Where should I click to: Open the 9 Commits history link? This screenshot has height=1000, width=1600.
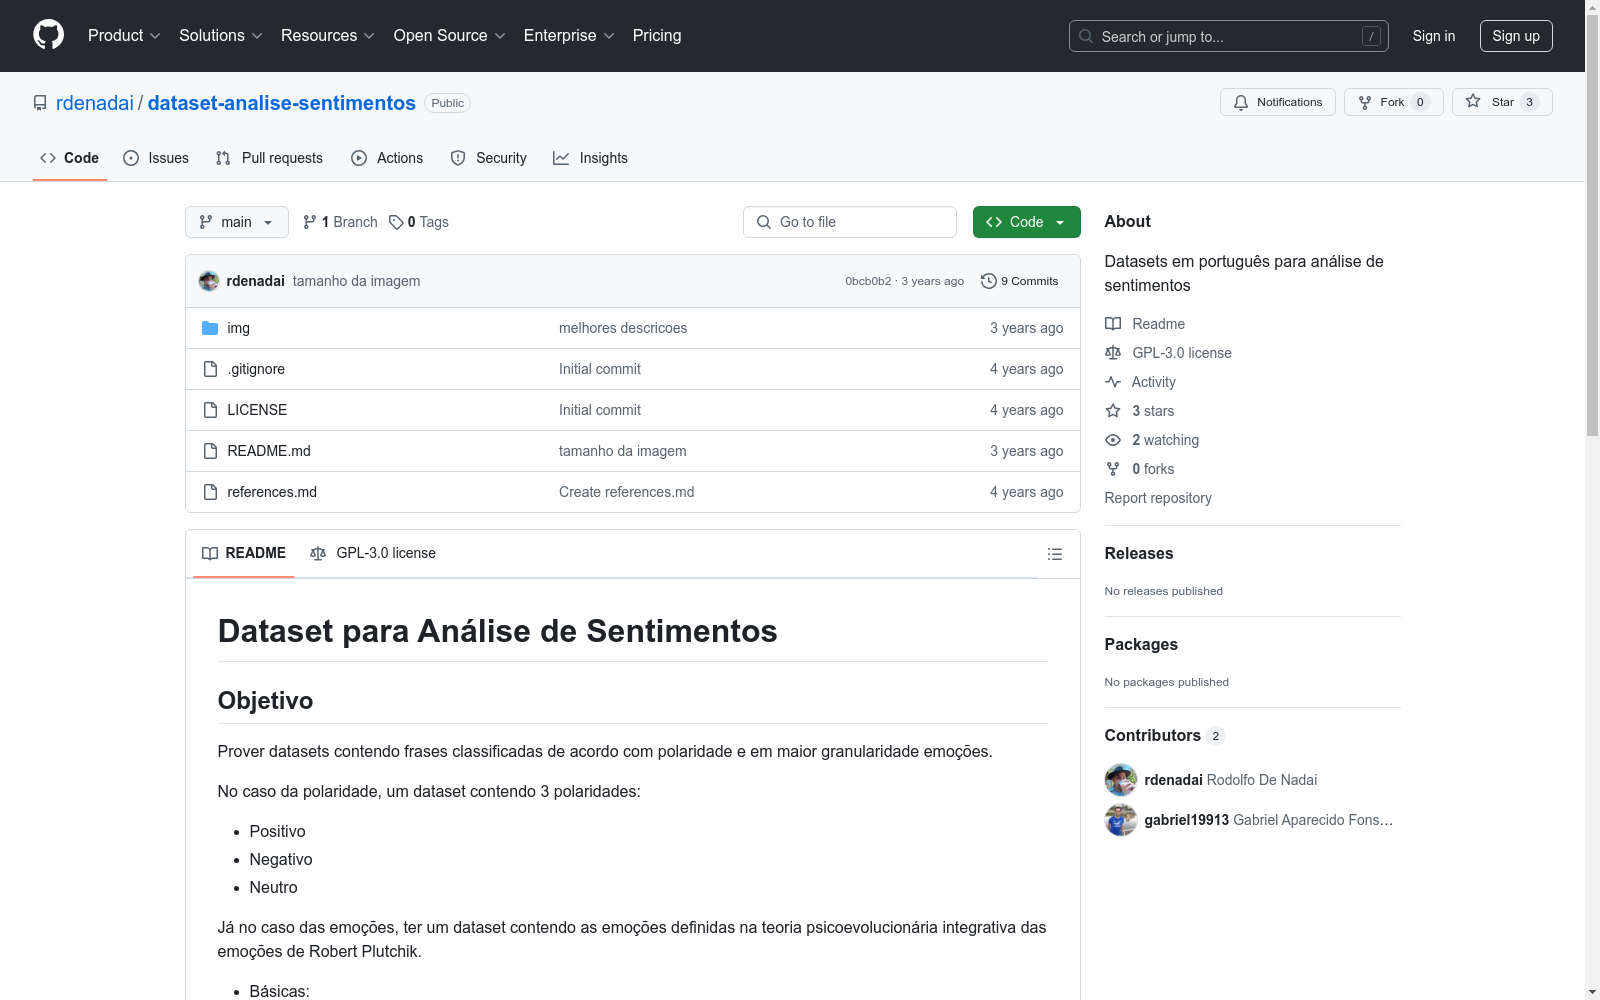1020,281
